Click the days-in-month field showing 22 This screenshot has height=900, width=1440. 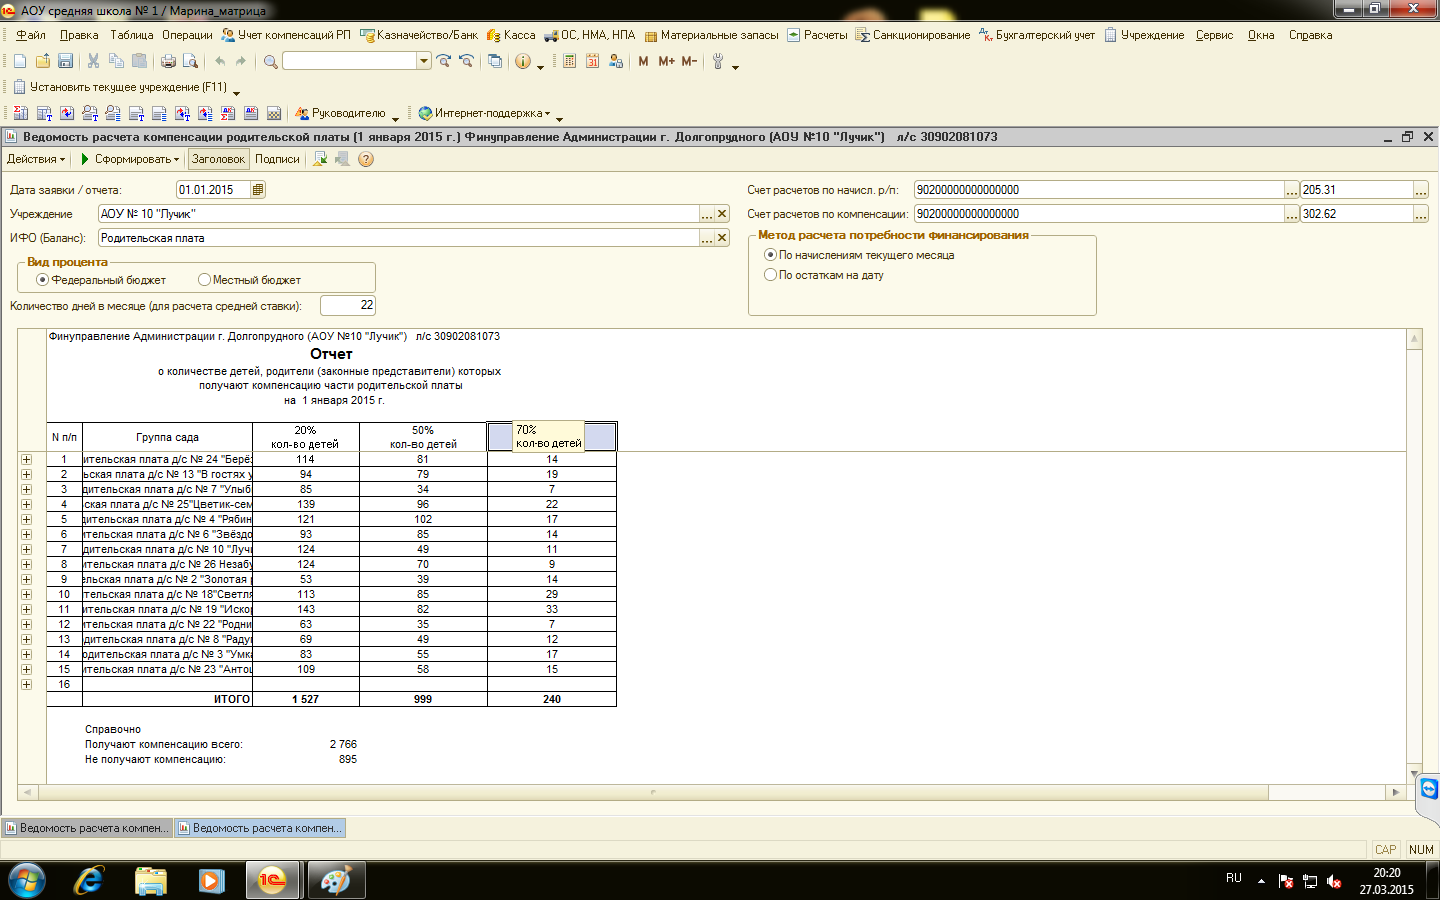pos(347,305)
